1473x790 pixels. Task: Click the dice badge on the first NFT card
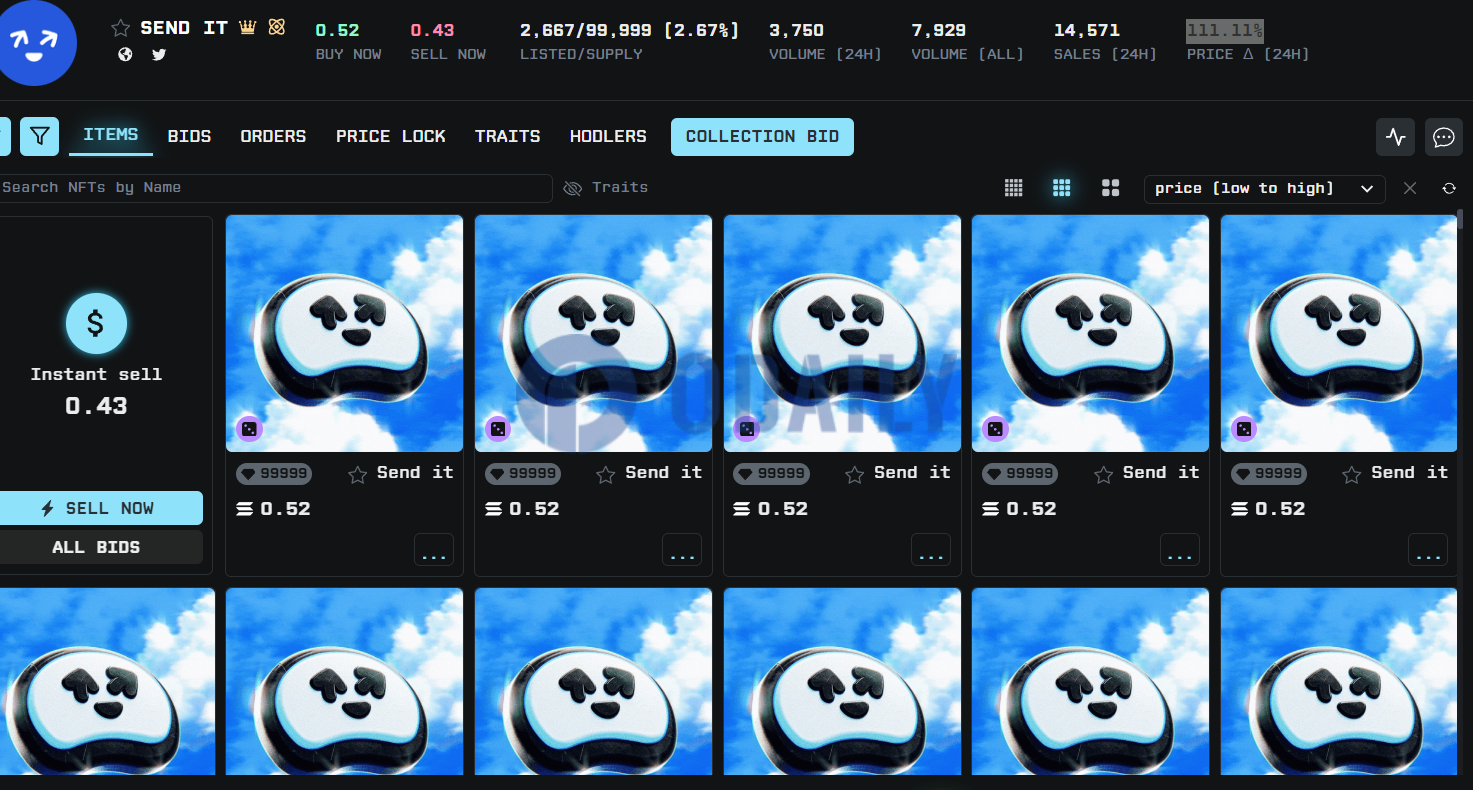point(249,429)
